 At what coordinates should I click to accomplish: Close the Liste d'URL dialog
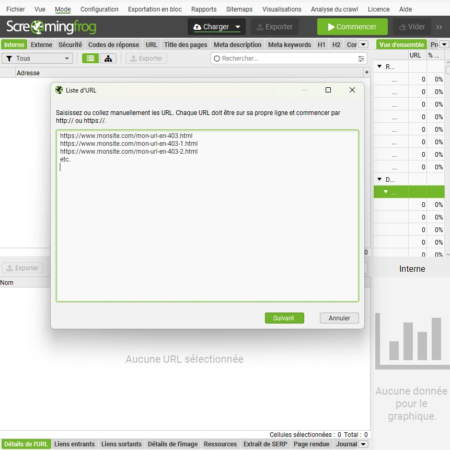[x=352, y=90]
